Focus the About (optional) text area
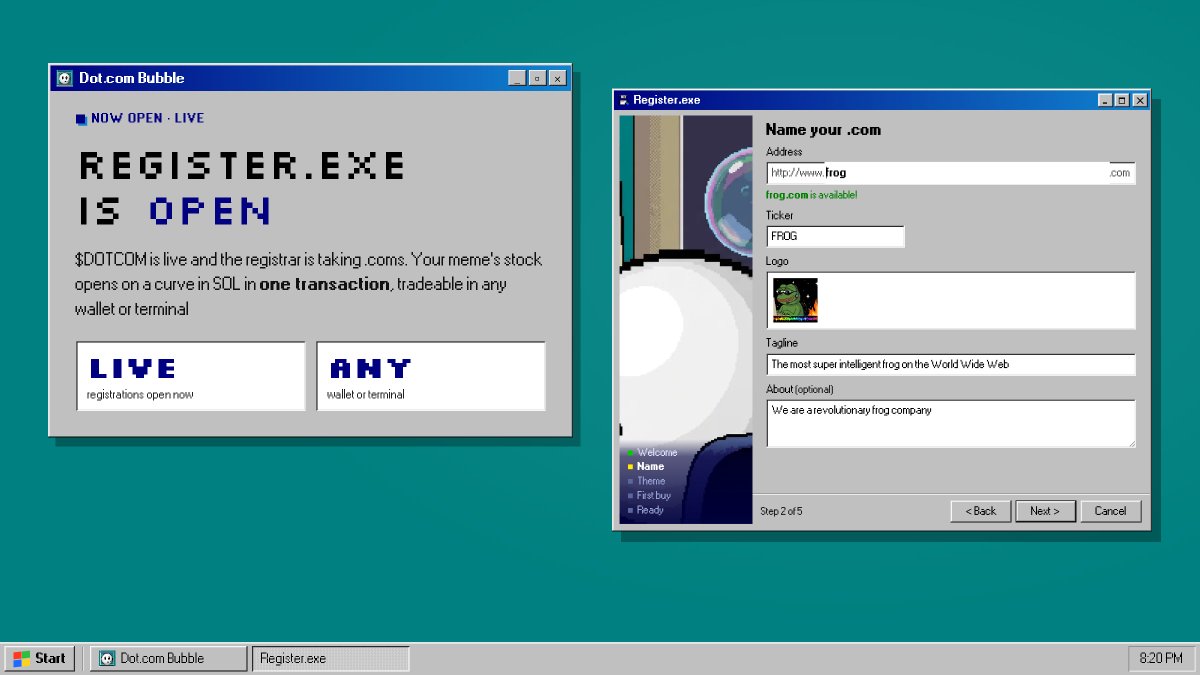Viewport: 1200px width, 675px height. click(951, 424)
